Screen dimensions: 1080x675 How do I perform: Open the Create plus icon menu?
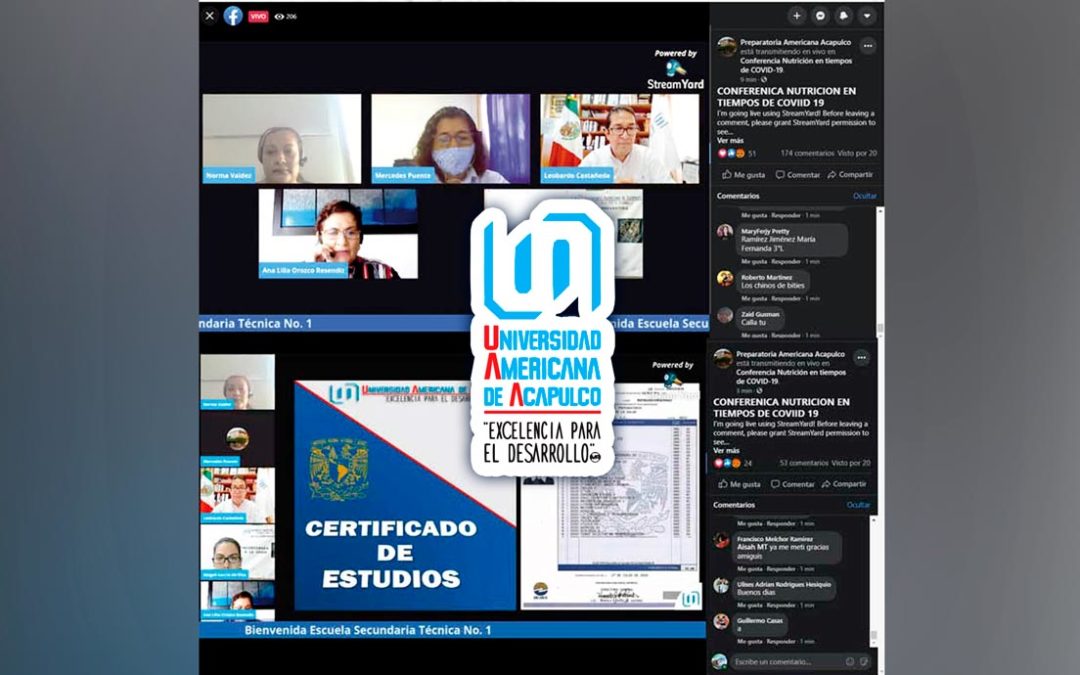tap(796, 16)
